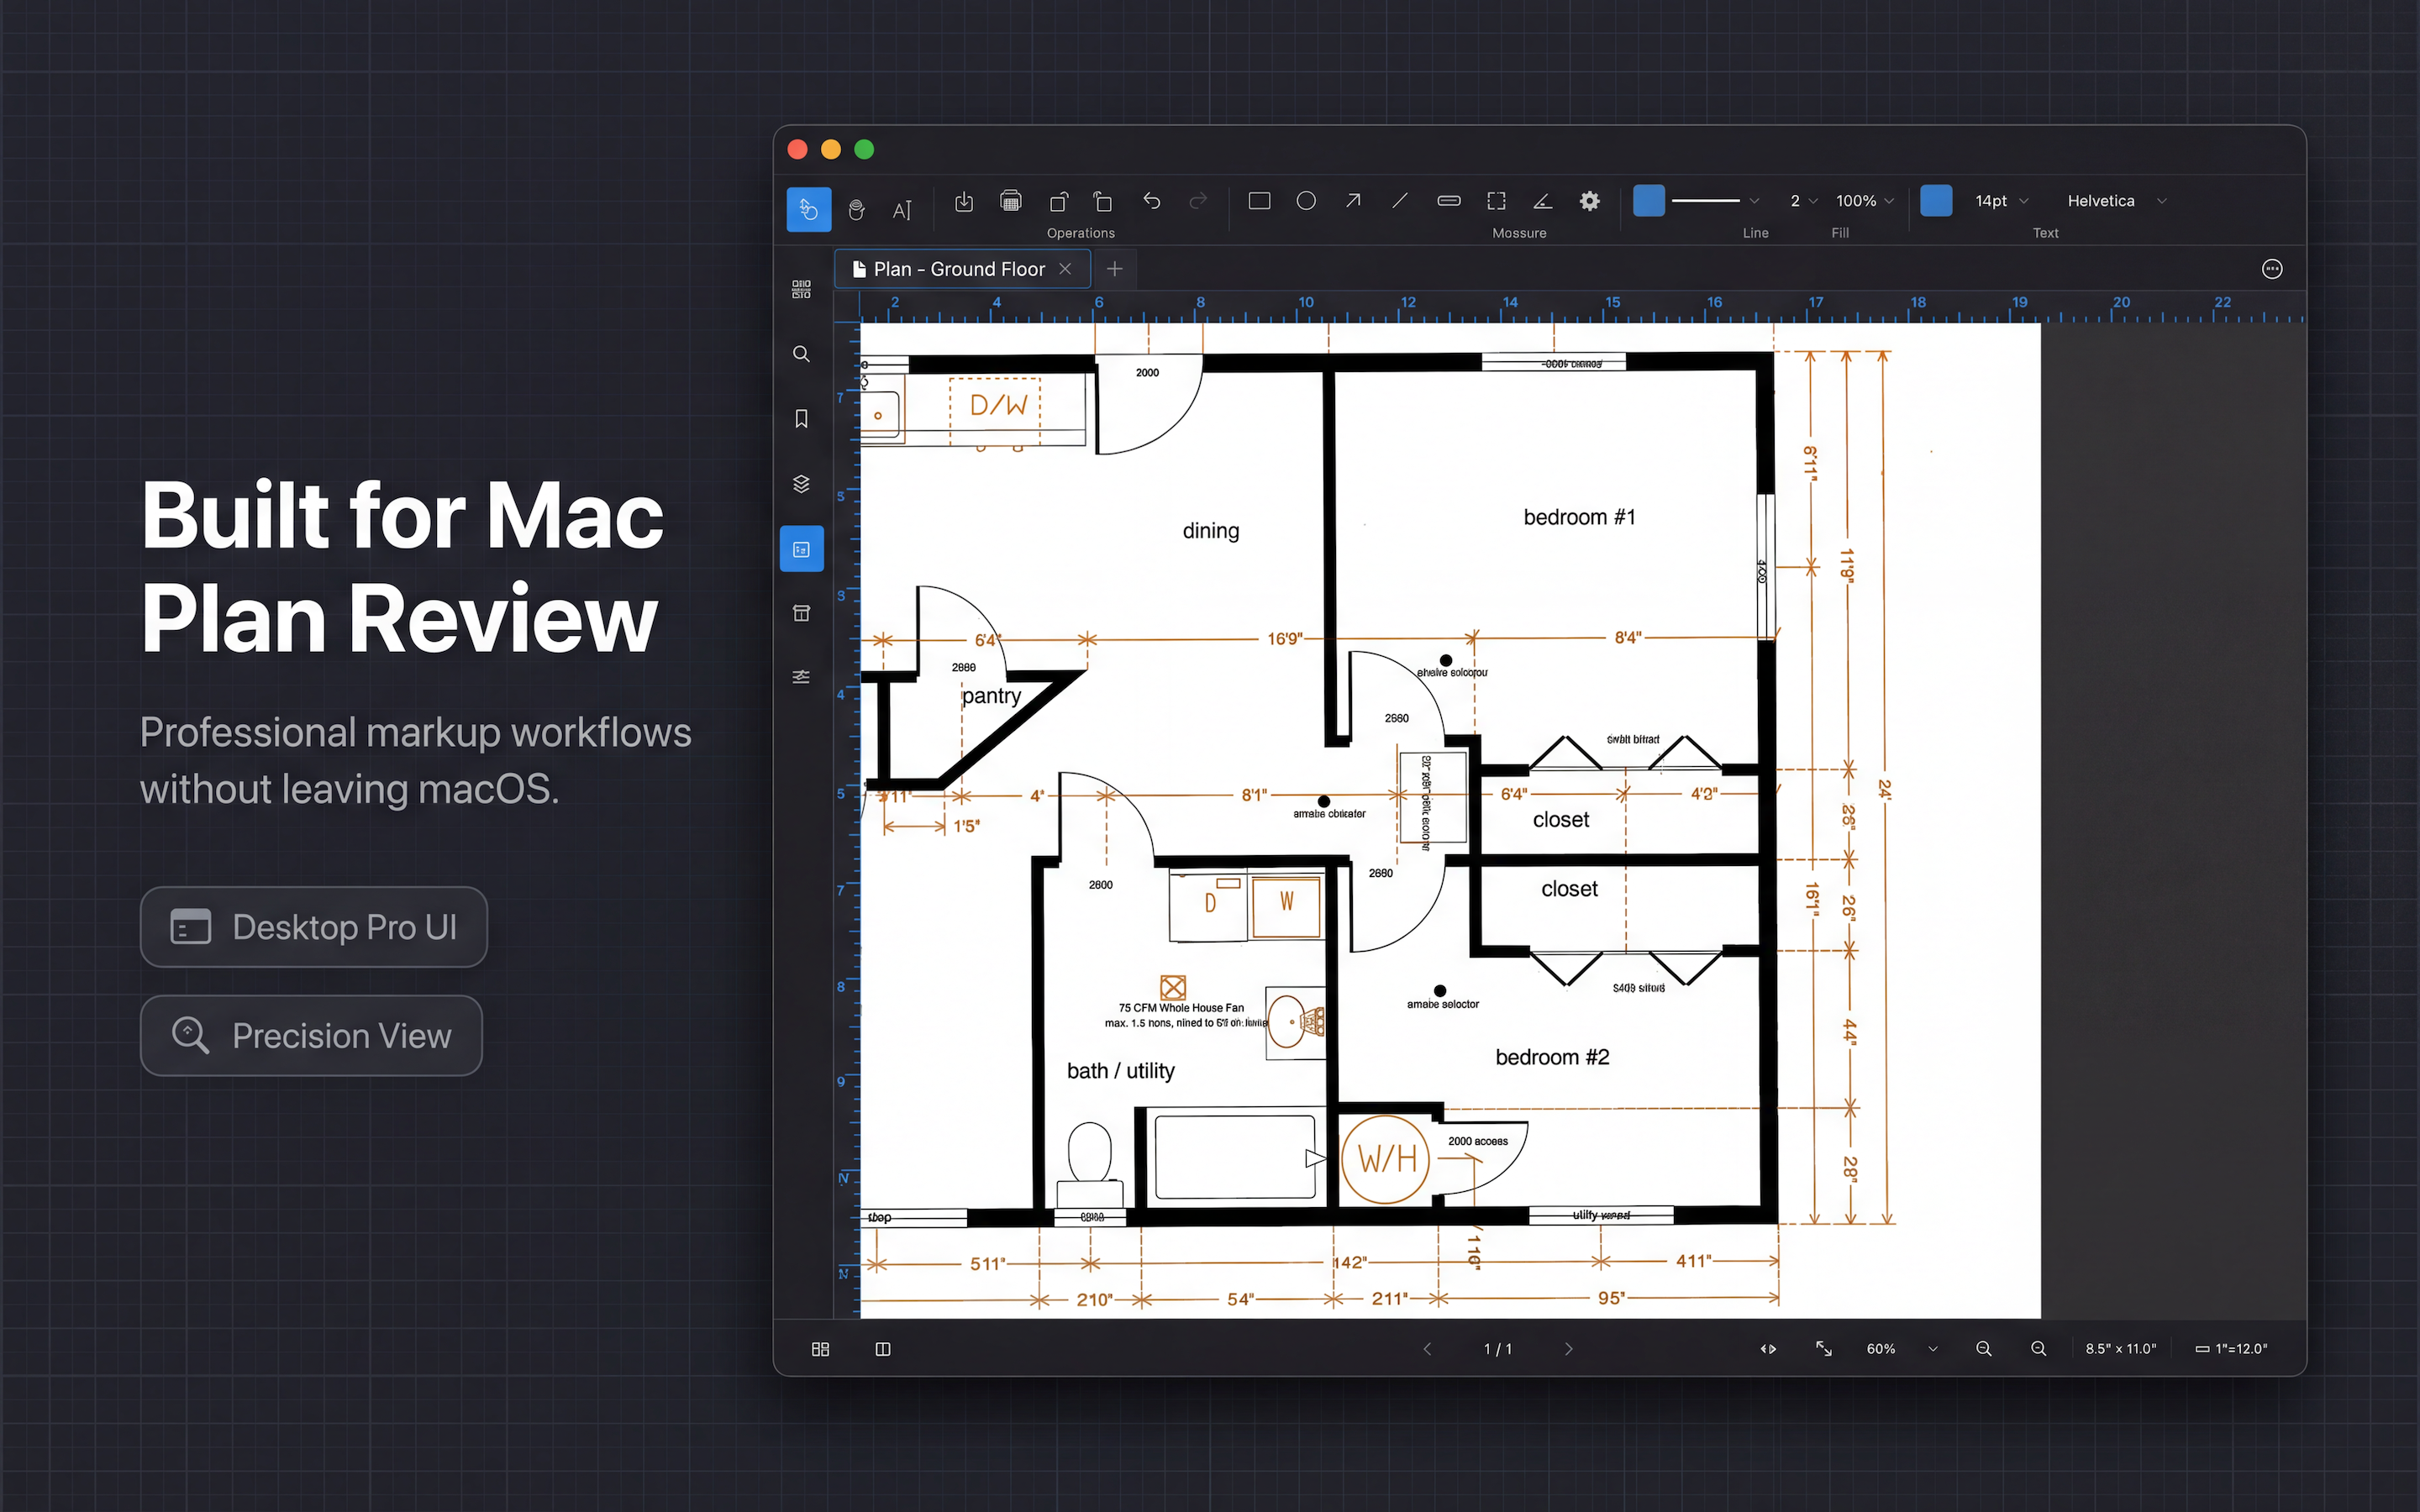
Task: Open the 14pt font size dropdown
Action: 2001,201
